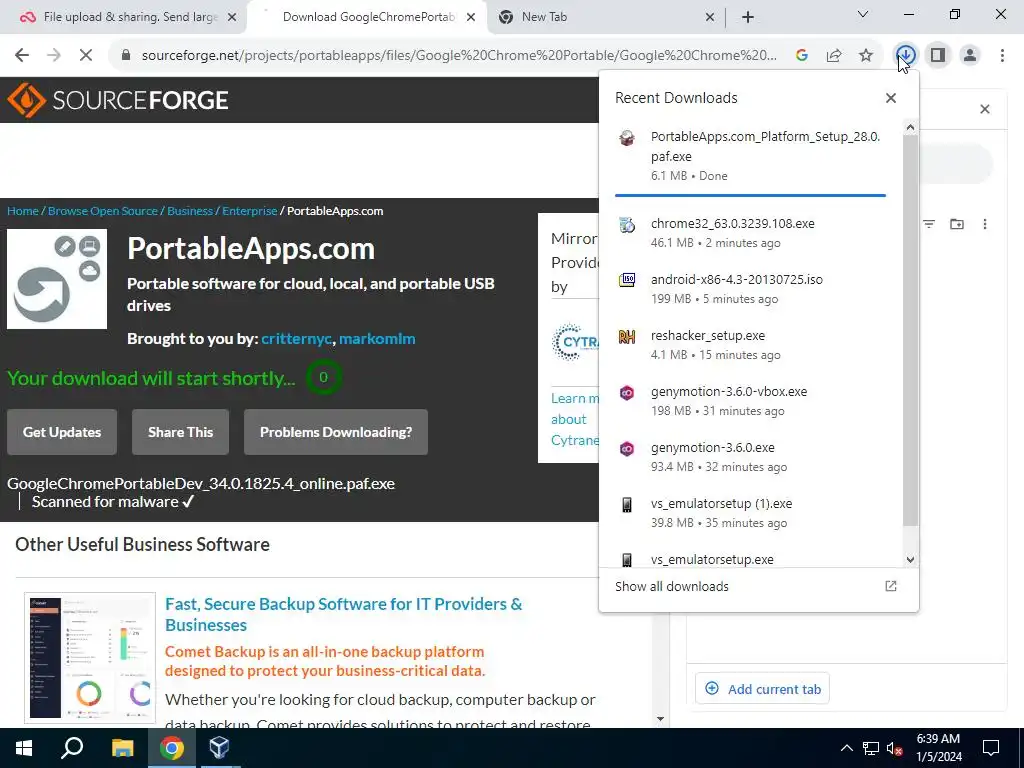Select the Download GoogleChromePortable tab
This screenshot has width=1024, height=768.
pyautogui.click(x=367, y=17)
